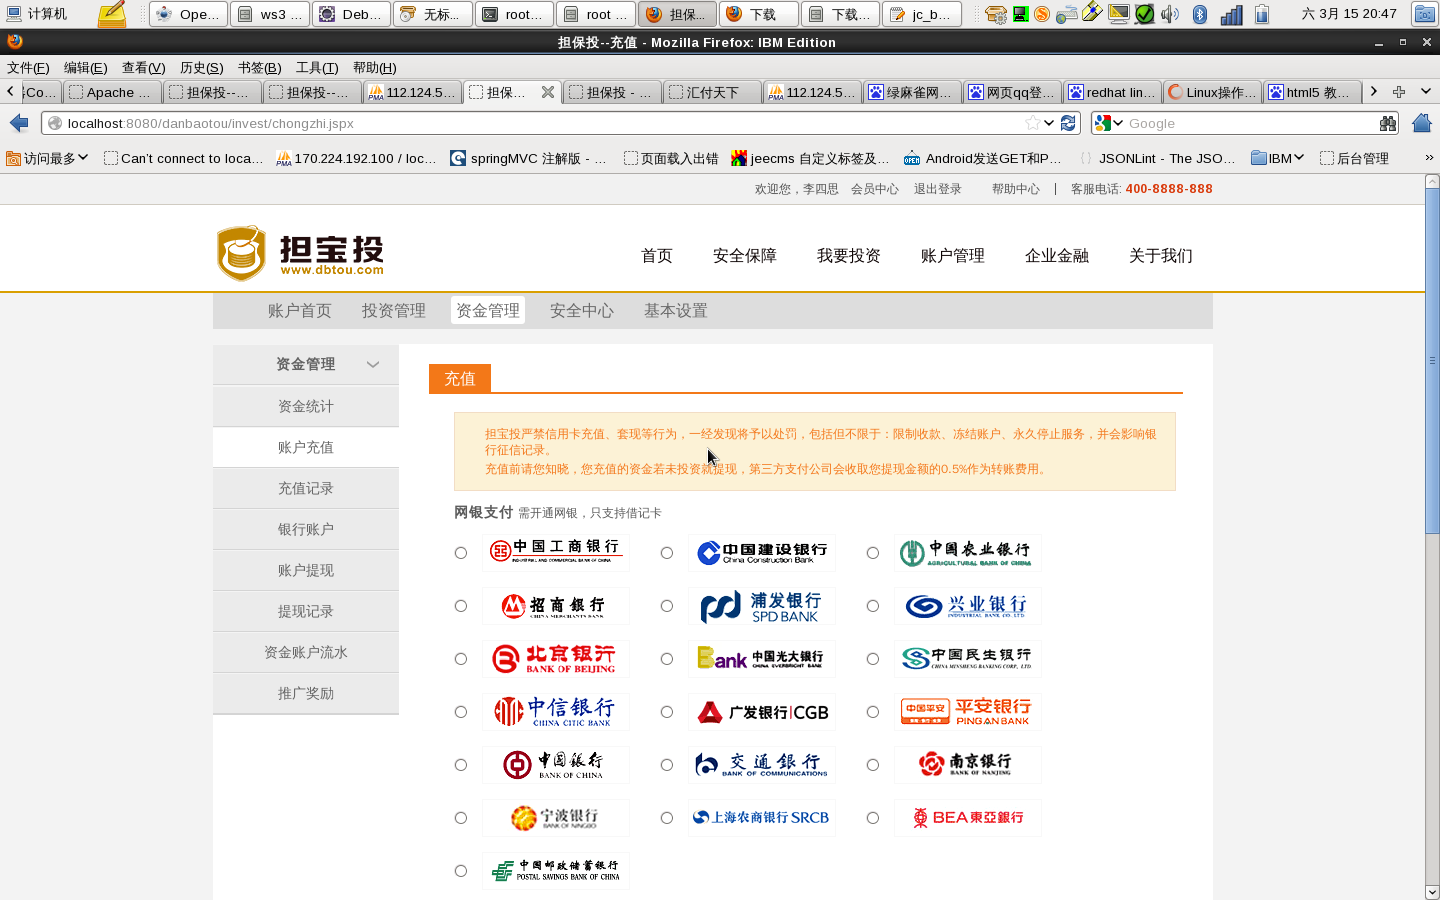Click China Construction Bank logo
The image size is (1440, 900).
tap(762, 553)
